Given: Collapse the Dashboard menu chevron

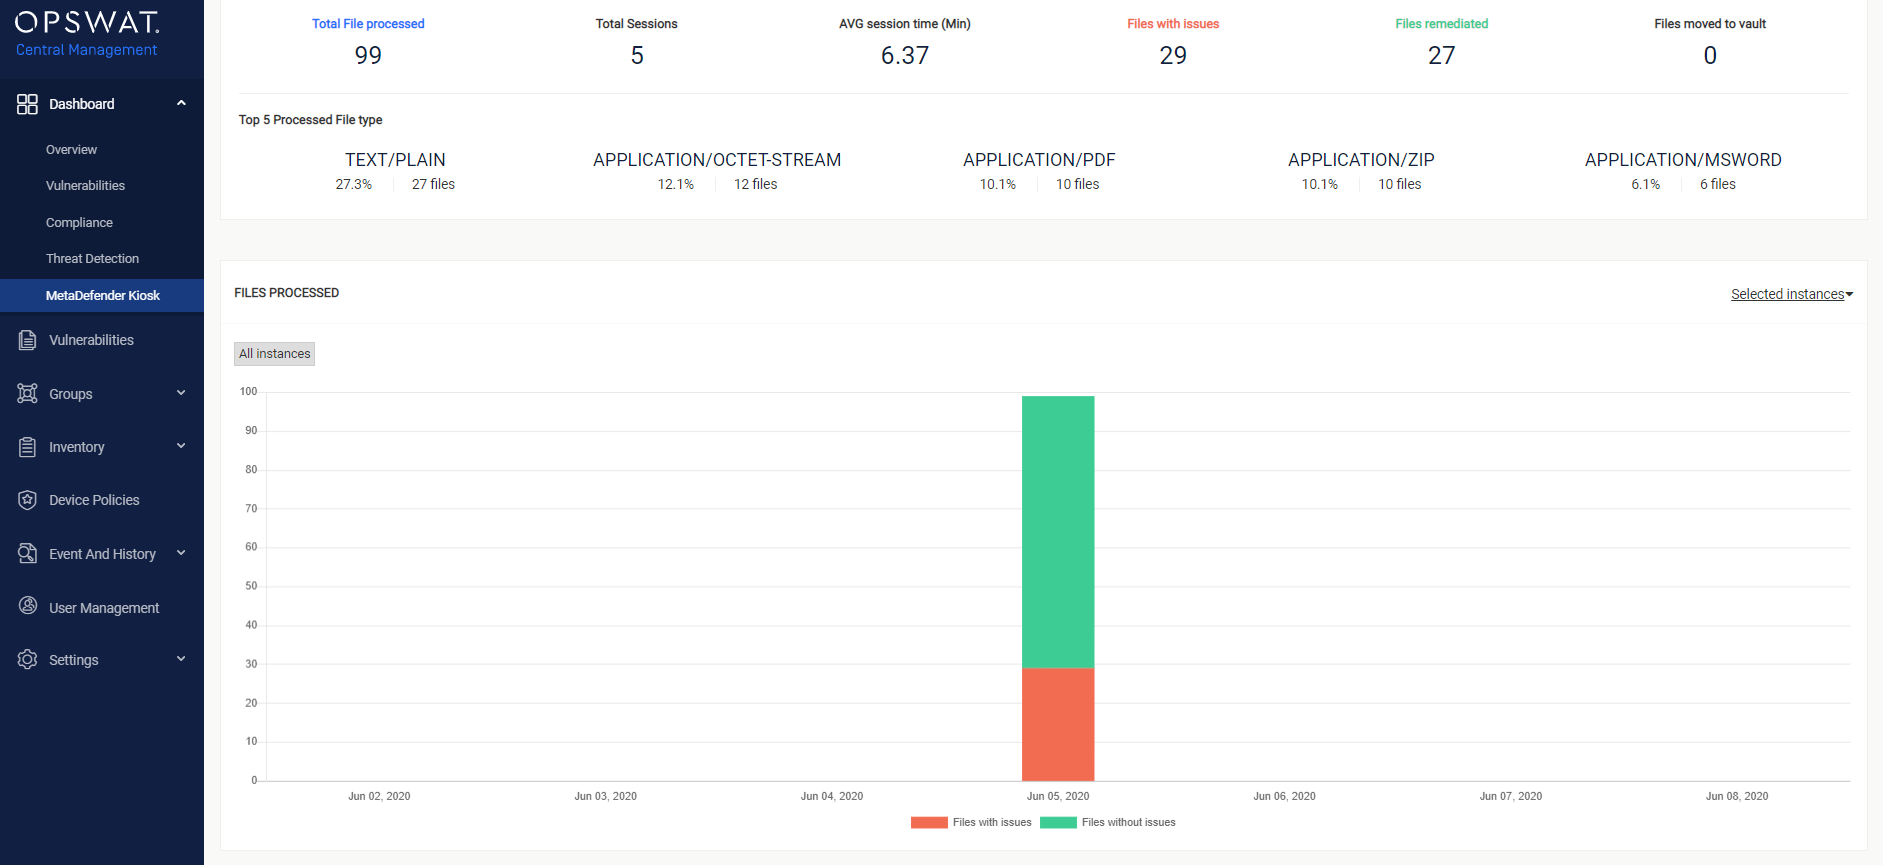Looking at the screenshot, I should point(181,103).
